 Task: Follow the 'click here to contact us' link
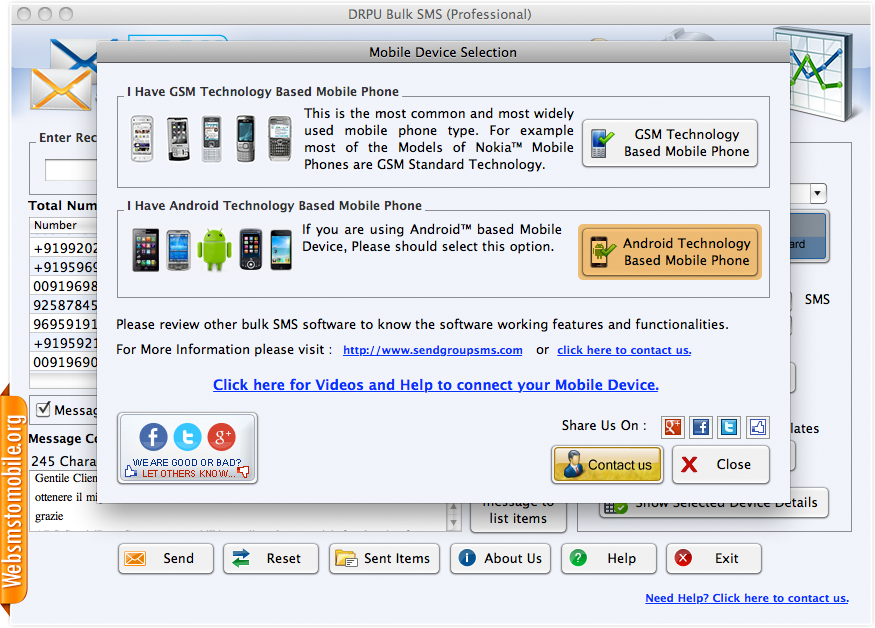point(624,350)
